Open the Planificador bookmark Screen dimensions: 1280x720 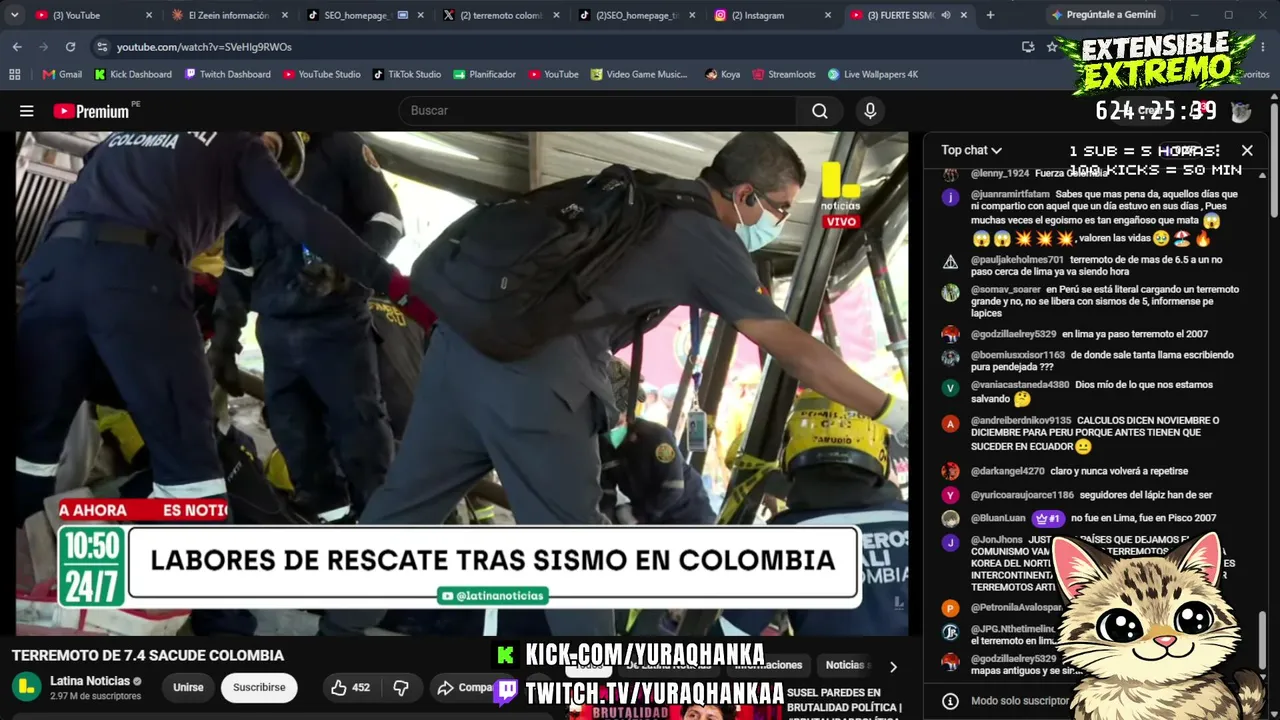(x=485, y=74)
